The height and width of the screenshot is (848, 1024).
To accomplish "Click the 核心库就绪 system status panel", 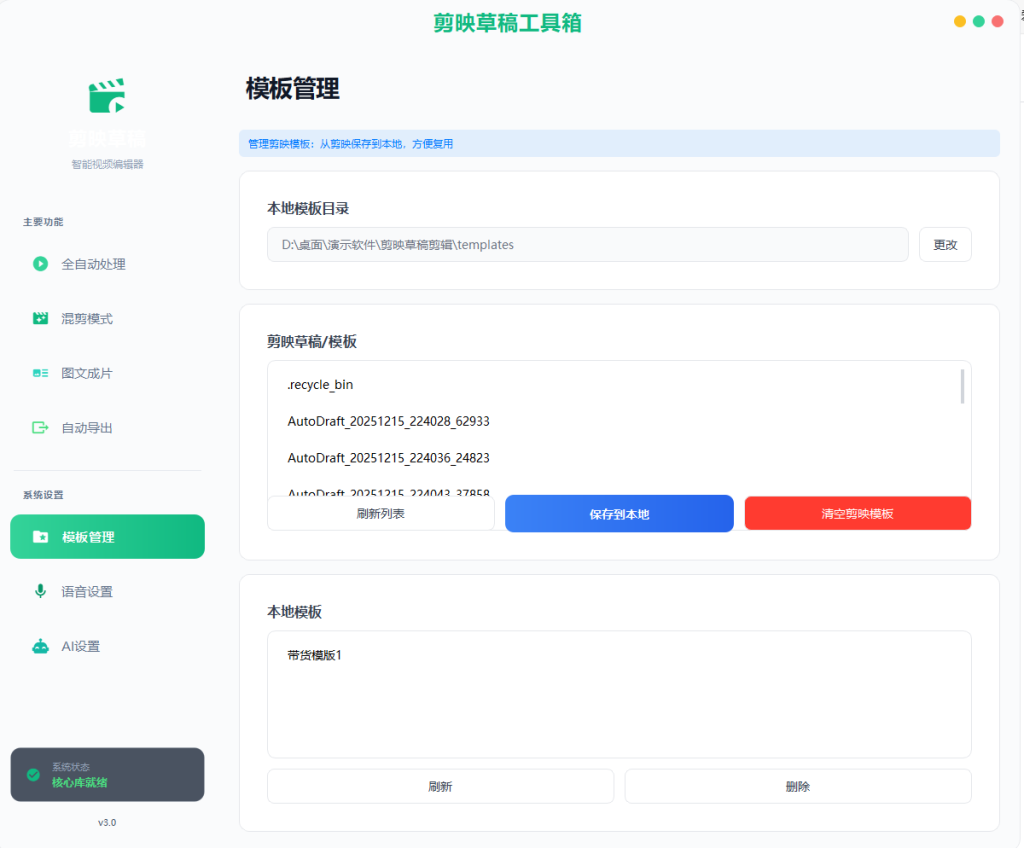I will coord(107,774).
